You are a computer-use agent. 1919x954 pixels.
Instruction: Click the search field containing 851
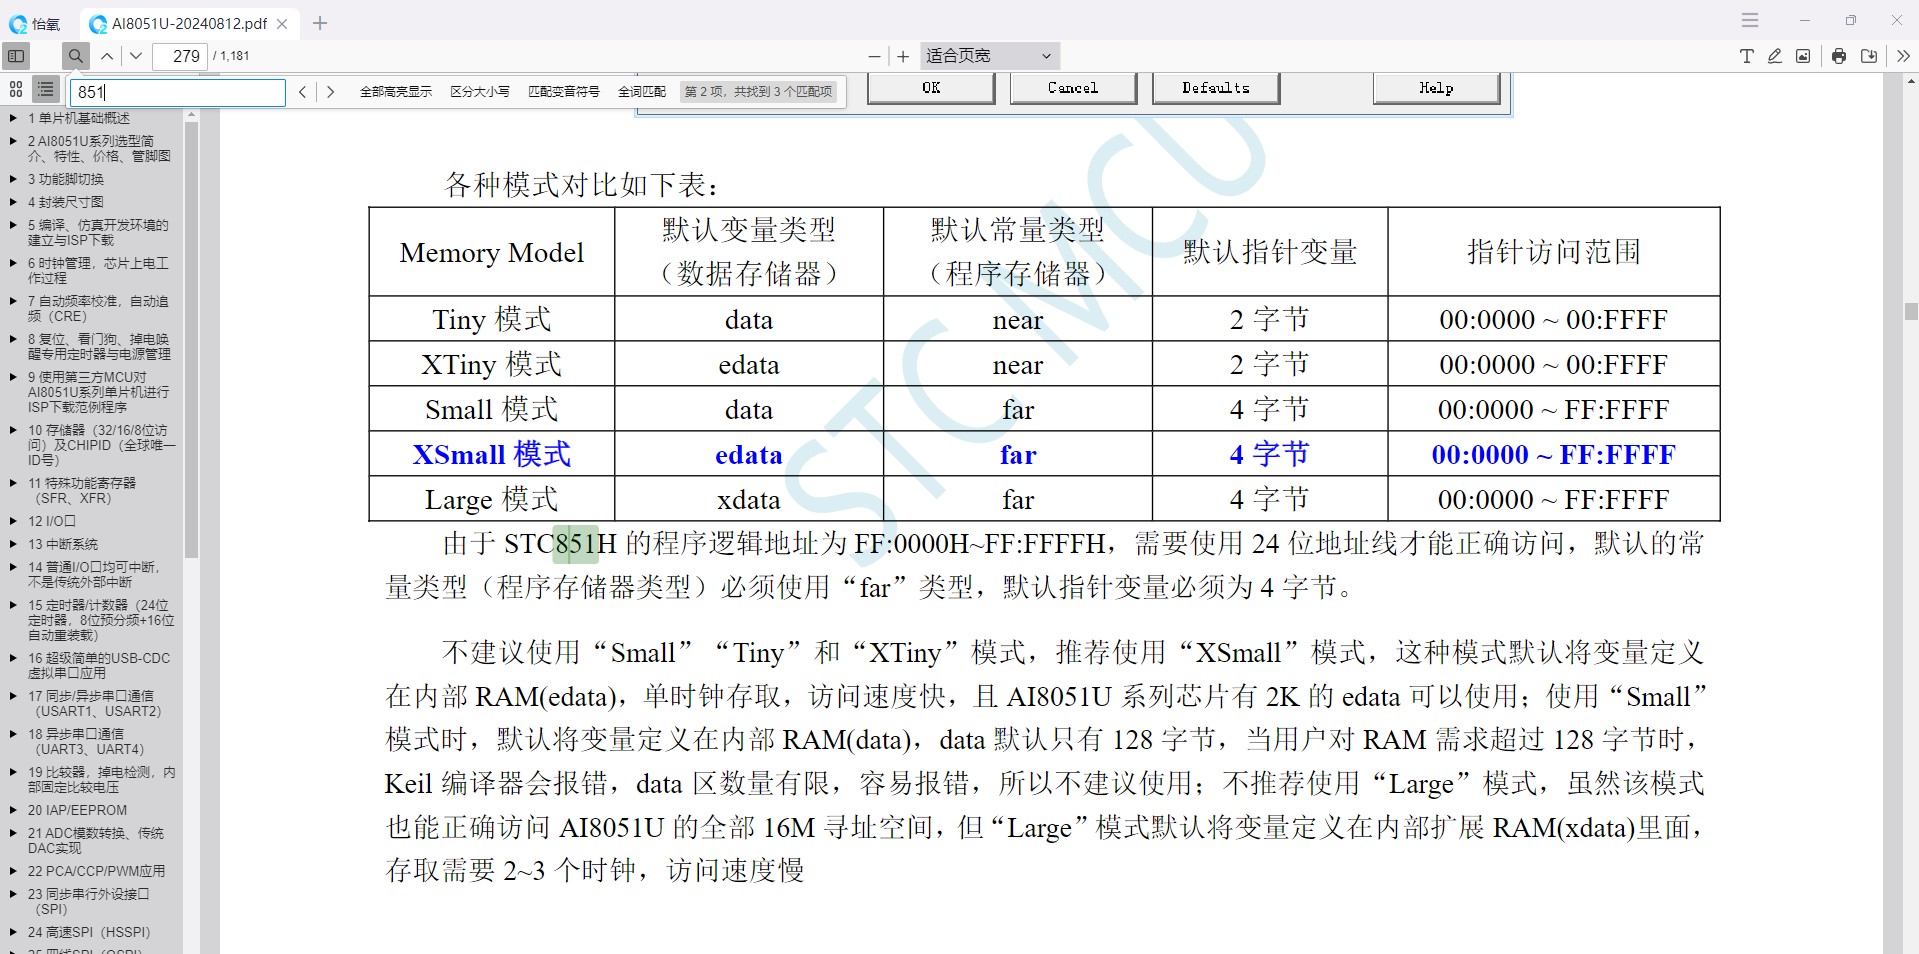point(177,92)
